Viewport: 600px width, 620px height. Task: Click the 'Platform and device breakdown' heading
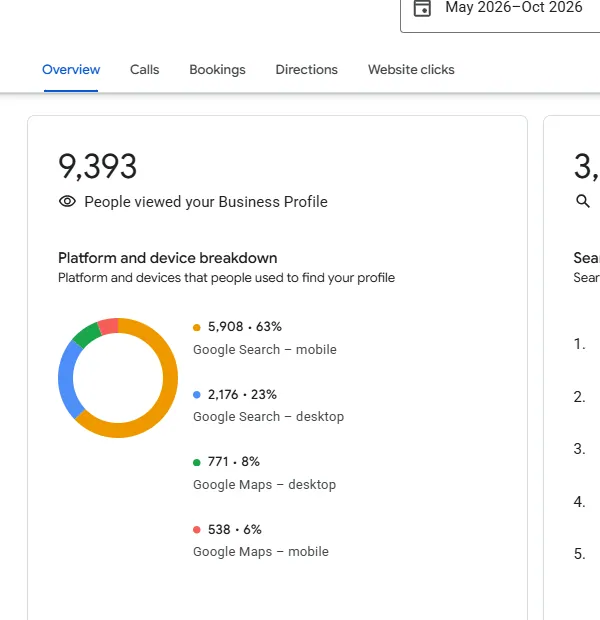(x=168, y=258)
